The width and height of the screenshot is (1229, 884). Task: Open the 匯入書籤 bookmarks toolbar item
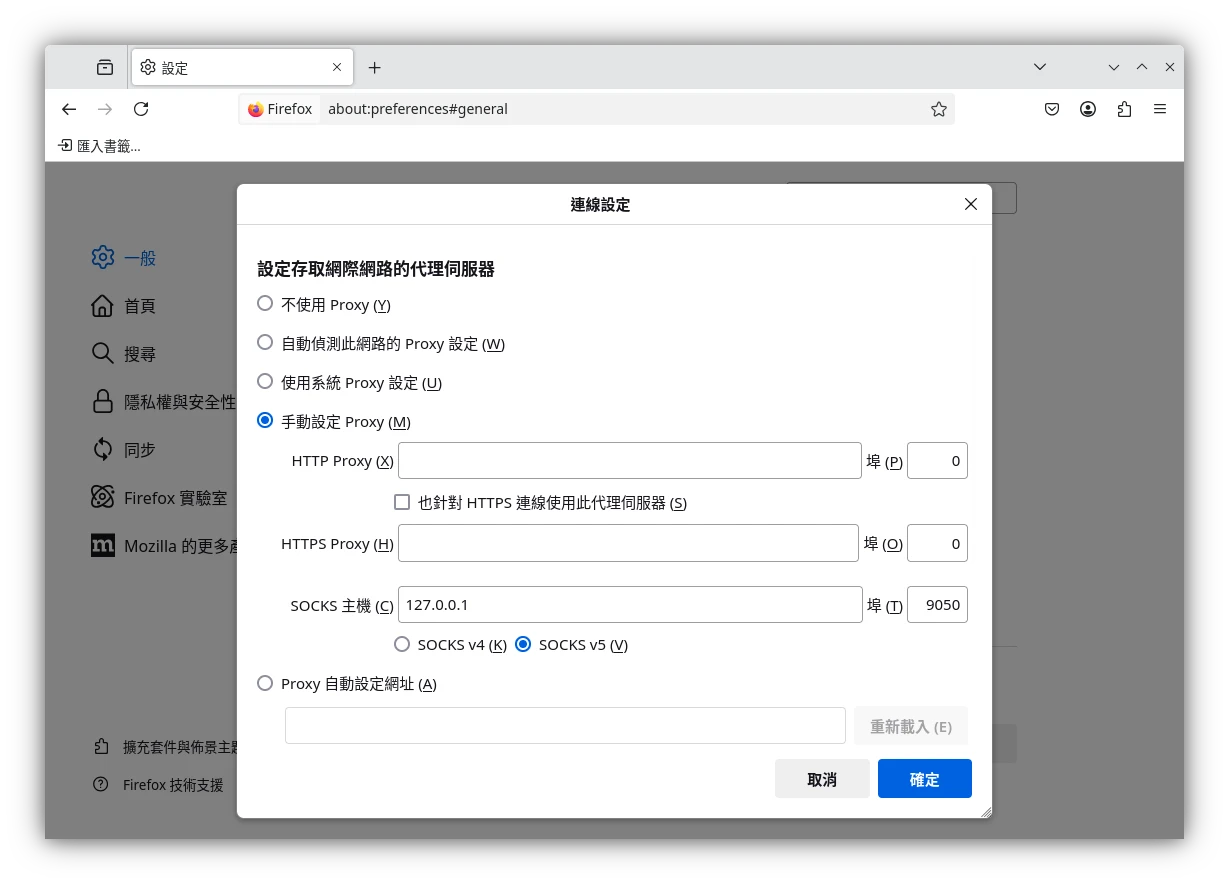(100, 146)
